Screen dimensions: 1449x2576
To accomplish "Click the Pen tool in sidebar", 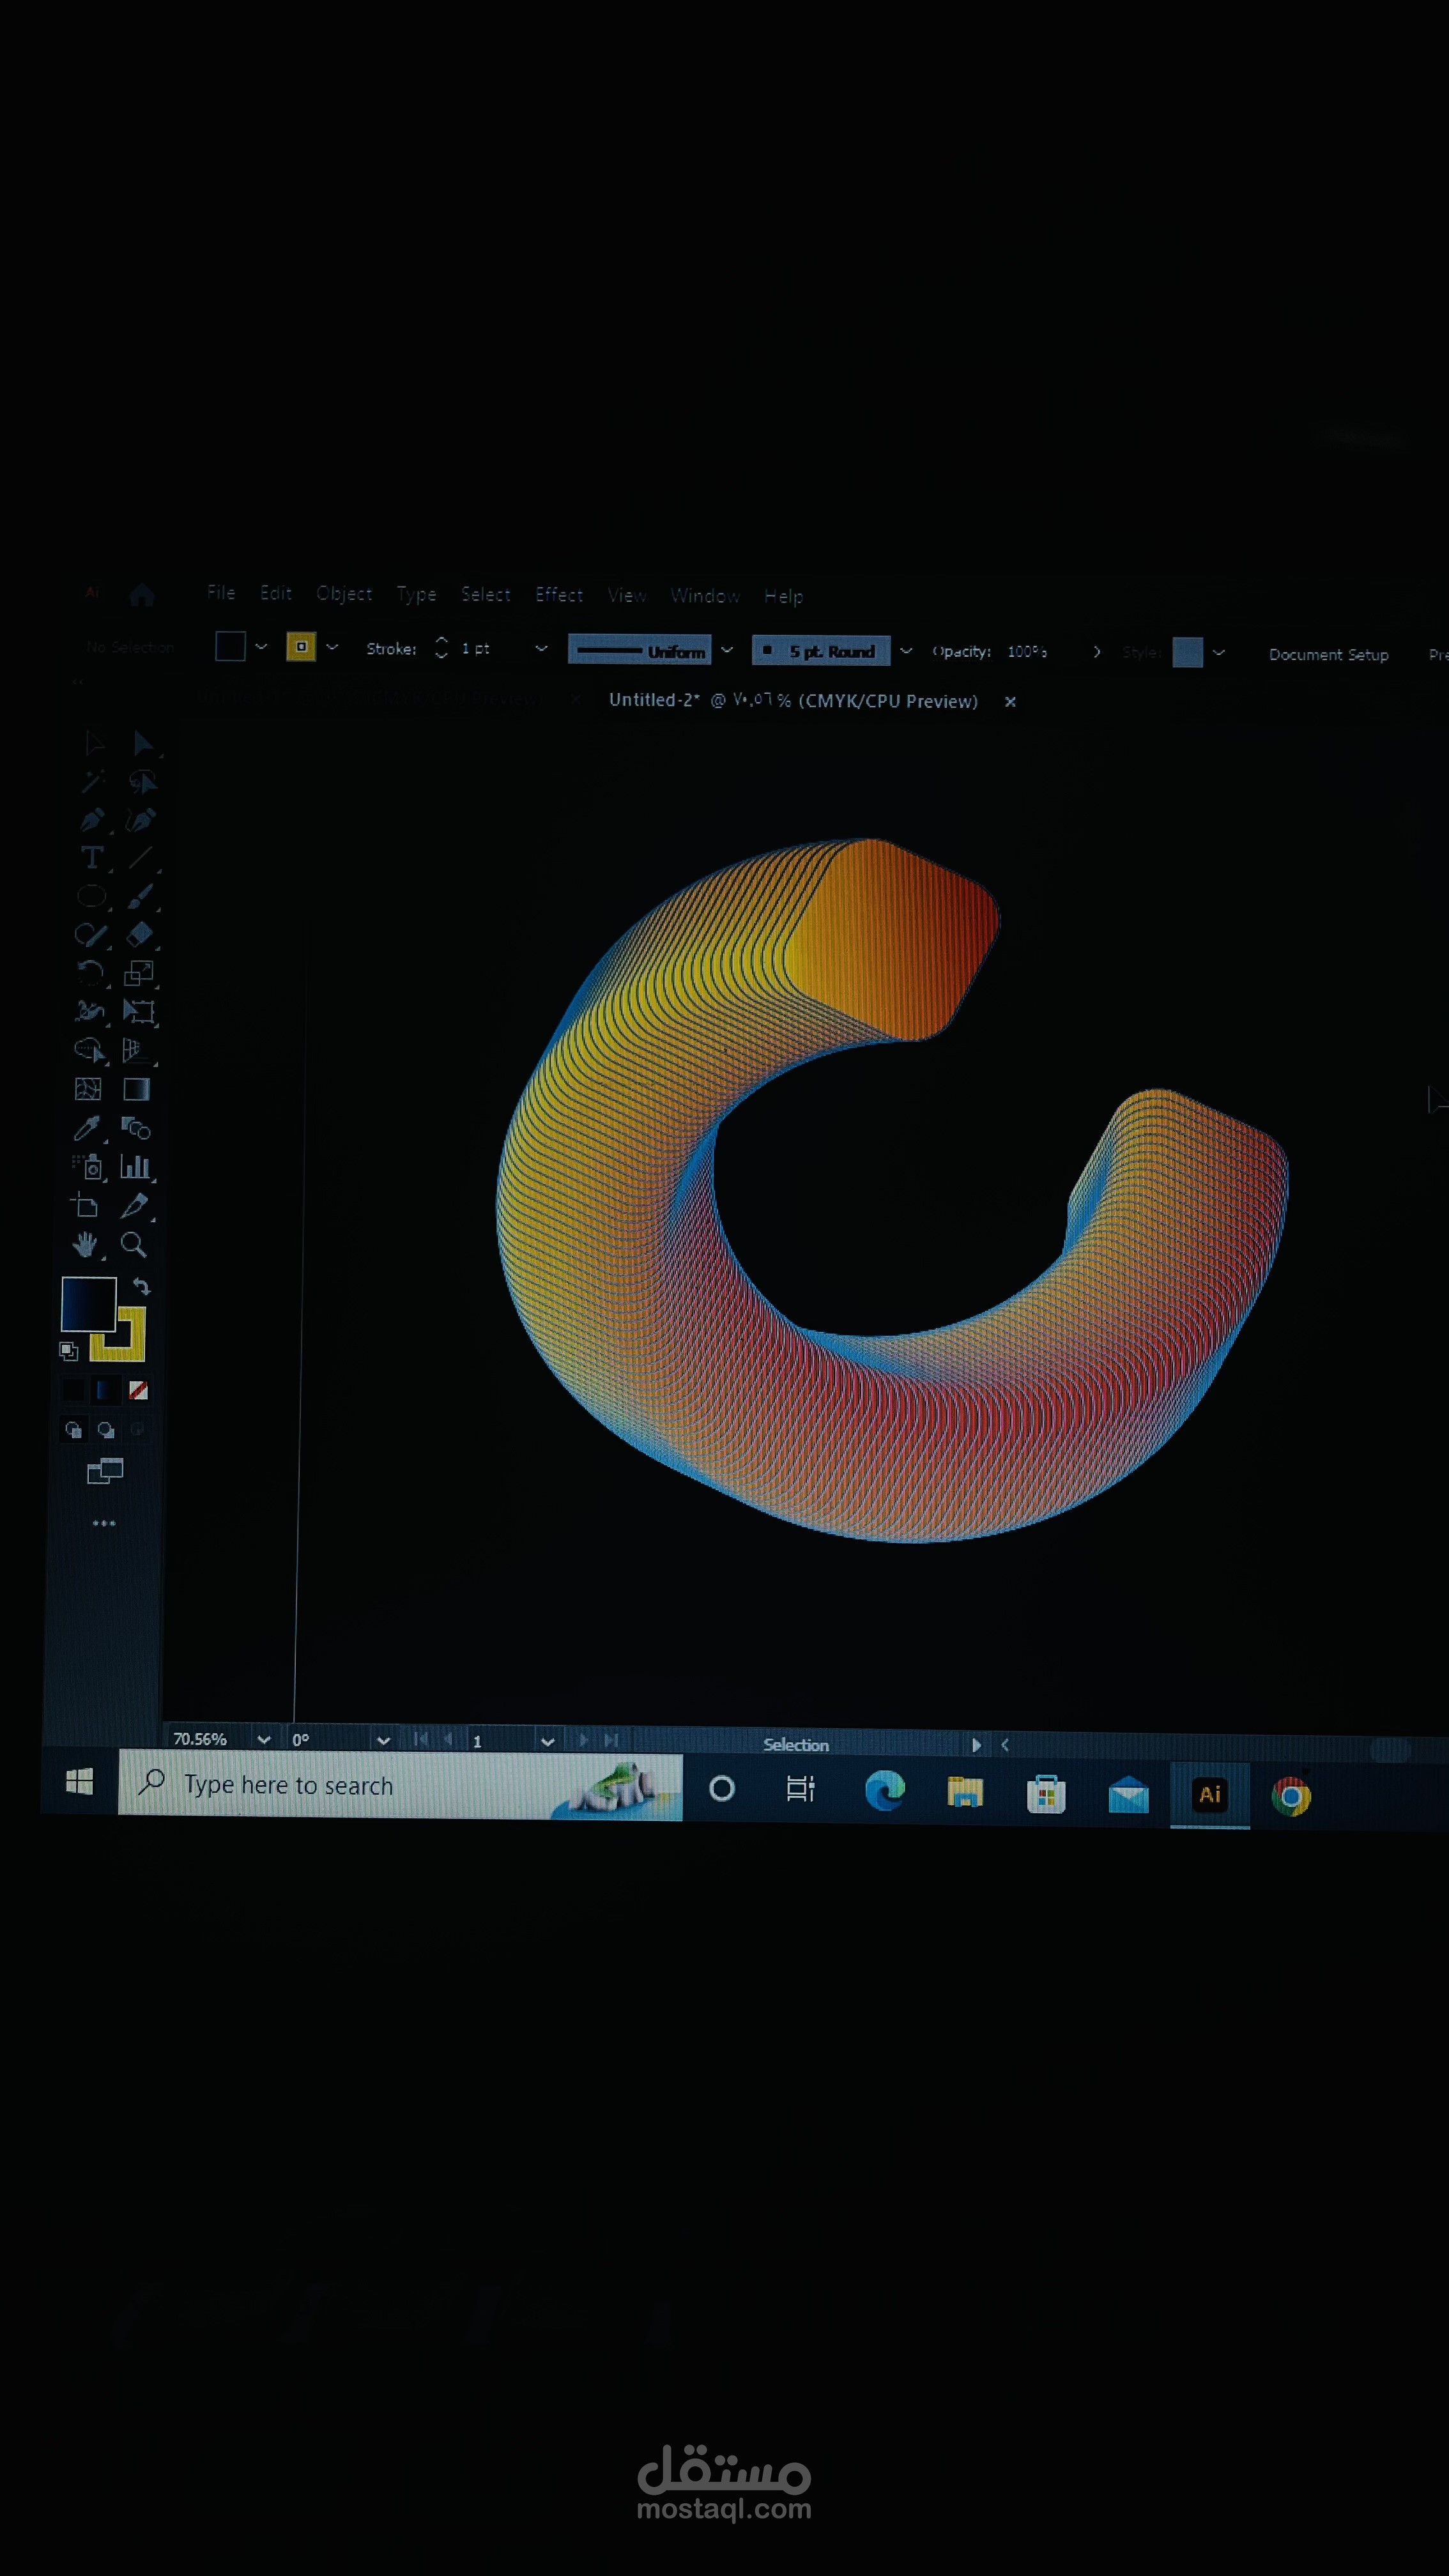I will 92,819.
